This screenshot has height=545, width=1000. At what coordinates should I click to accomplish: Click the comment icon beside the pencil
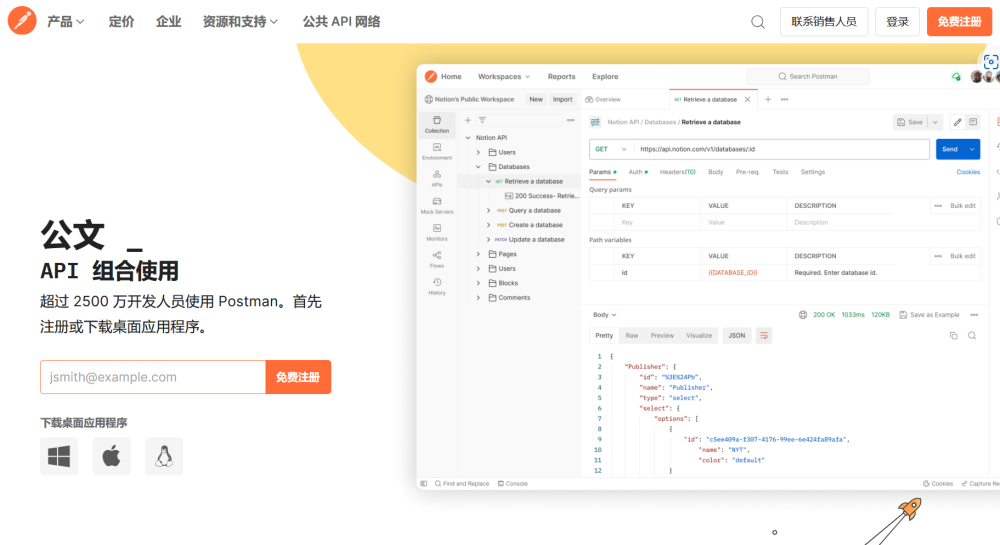[x=973, y=122]
